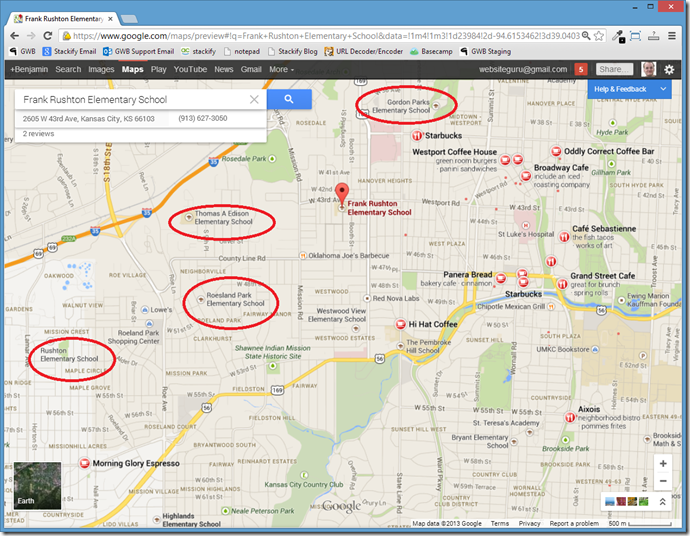
Task: Open the Stackify Email bookmark
Action: point(69,51)
